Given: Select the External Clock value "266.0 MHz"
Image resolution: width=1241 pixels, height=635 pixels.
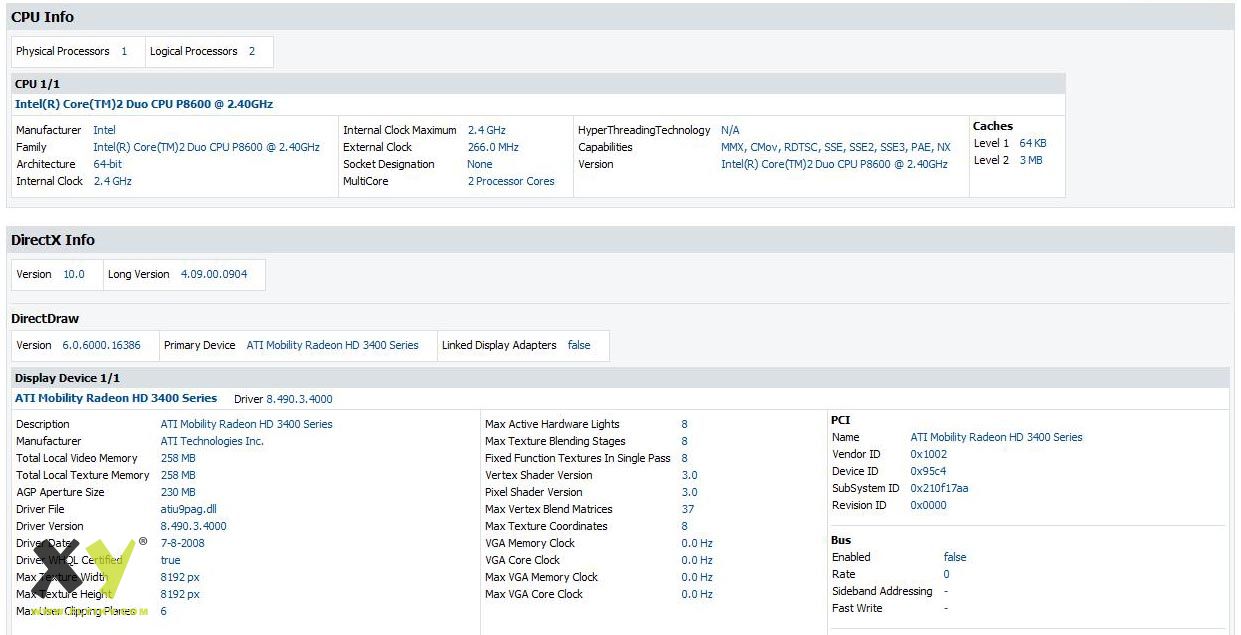Looking at the screenshot, I should click(x=493, y=147).
